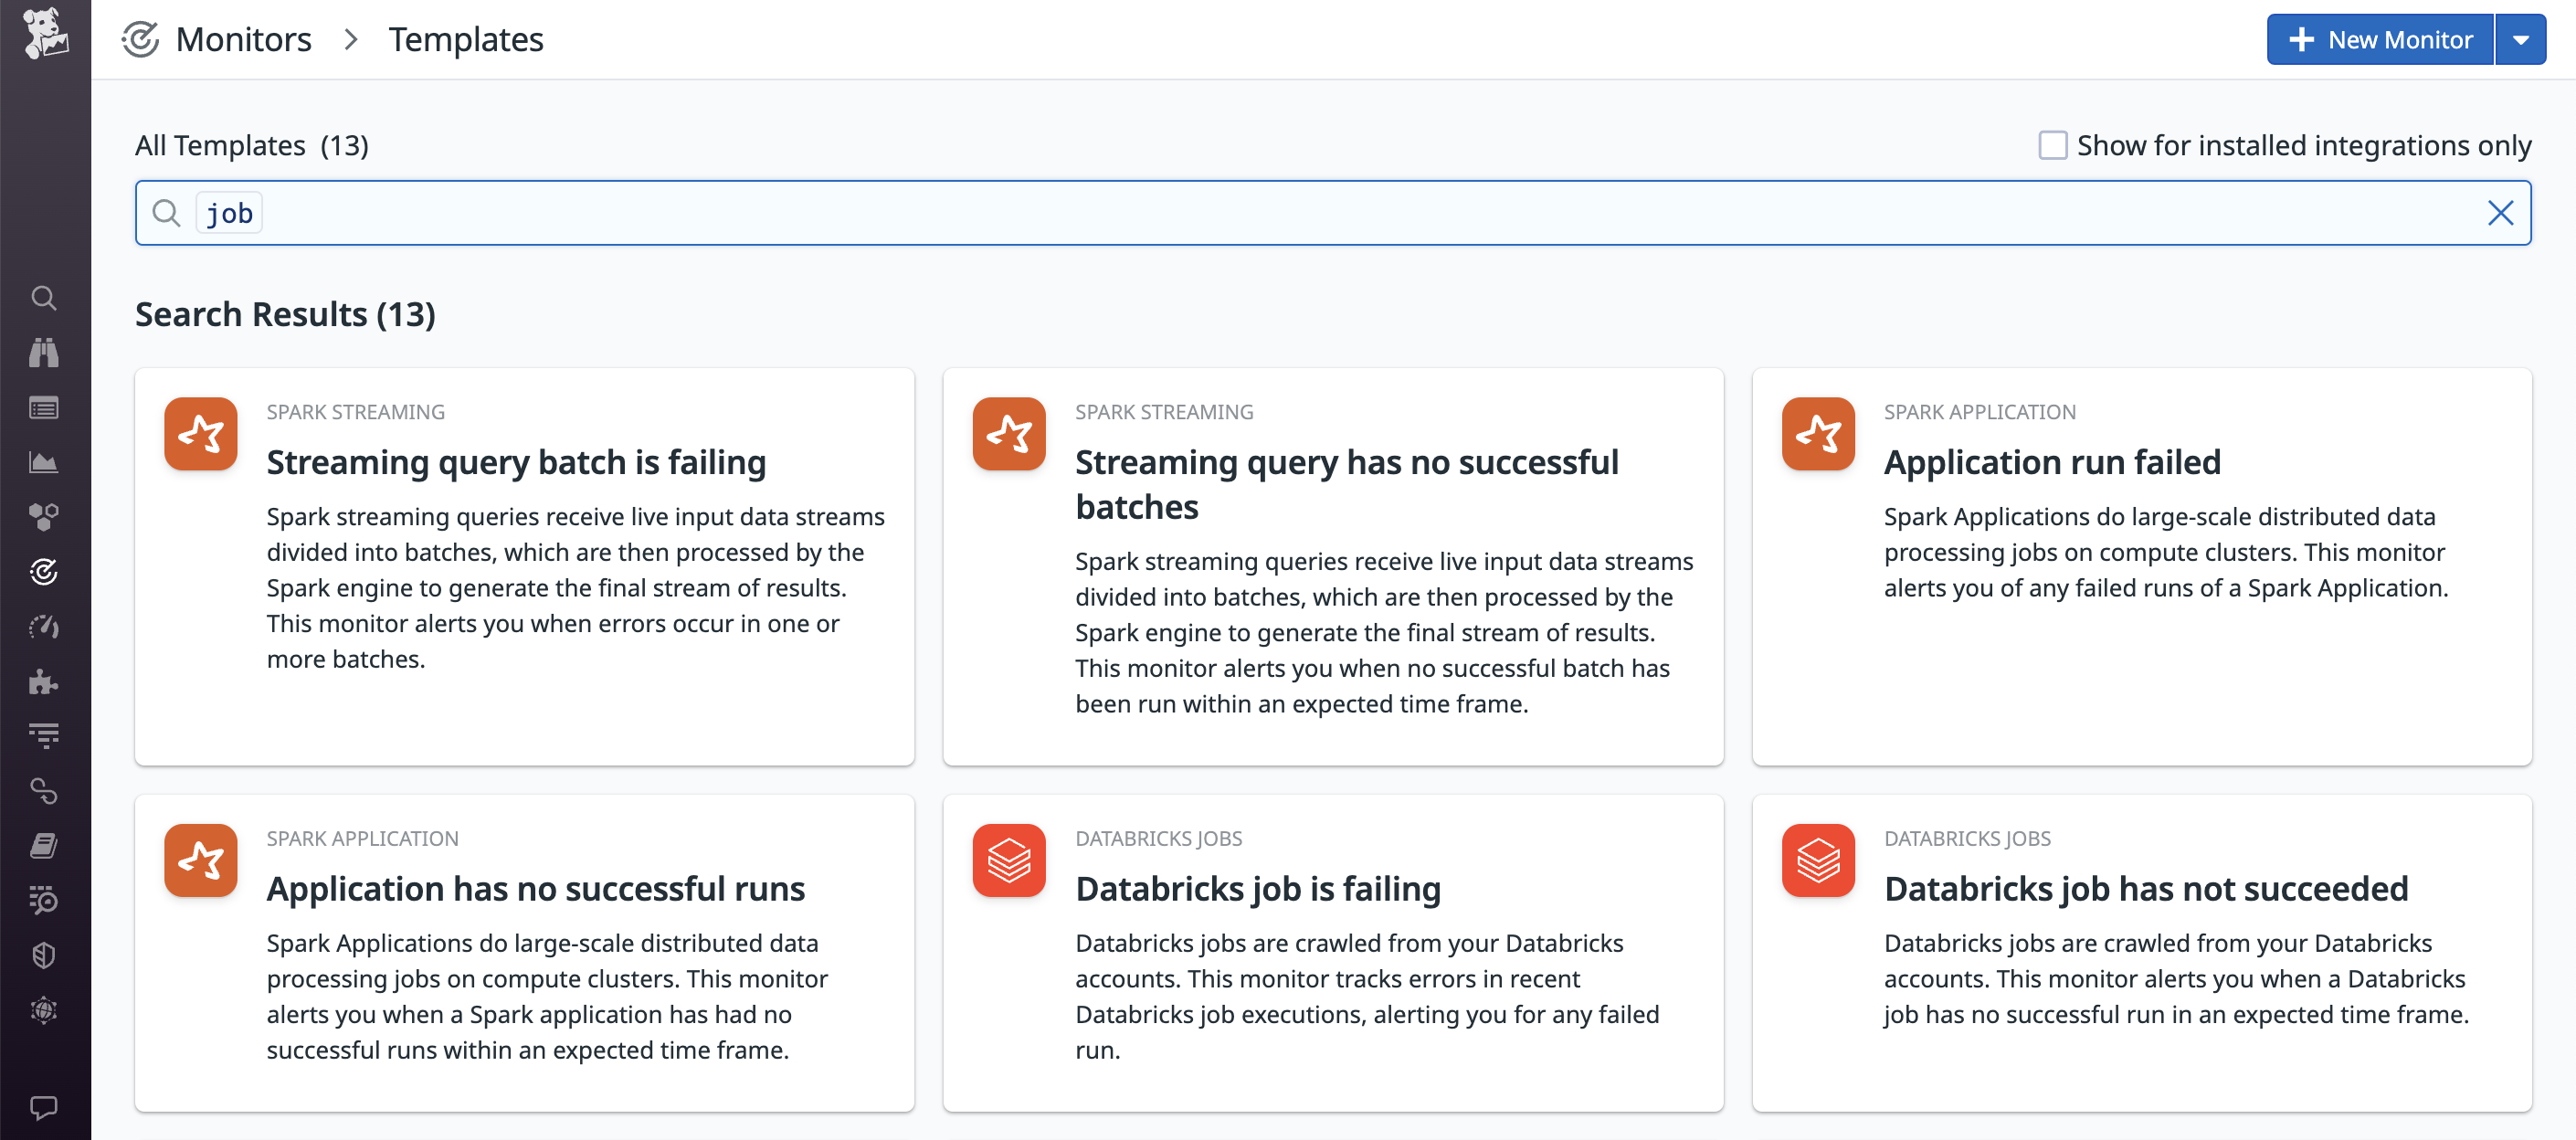Open the help chat bubble icon
The height and width of the screenshot is (1140, 2576).
(x=44, y=1107)
